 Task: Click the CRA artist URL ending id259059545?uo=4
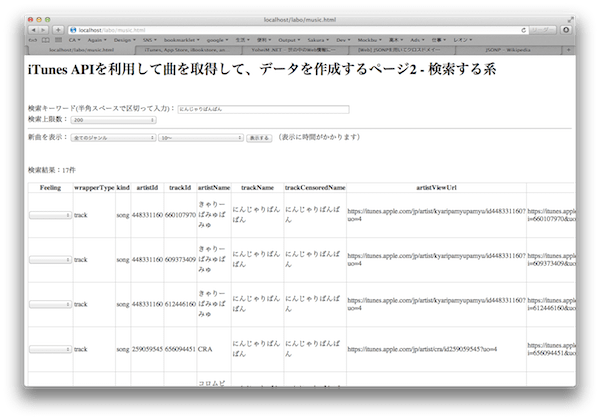point(422,349)
